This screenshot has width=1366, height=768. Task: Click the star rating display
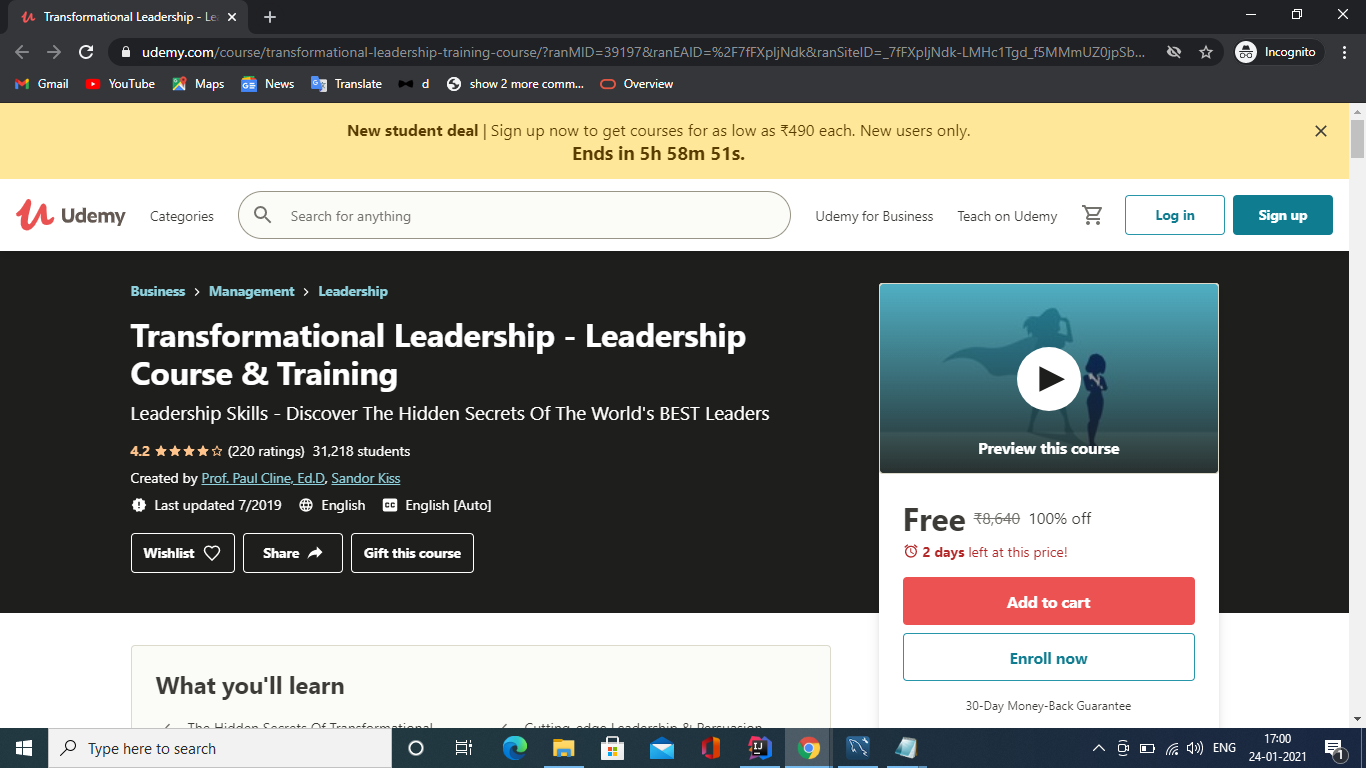[x=189, y=451]
